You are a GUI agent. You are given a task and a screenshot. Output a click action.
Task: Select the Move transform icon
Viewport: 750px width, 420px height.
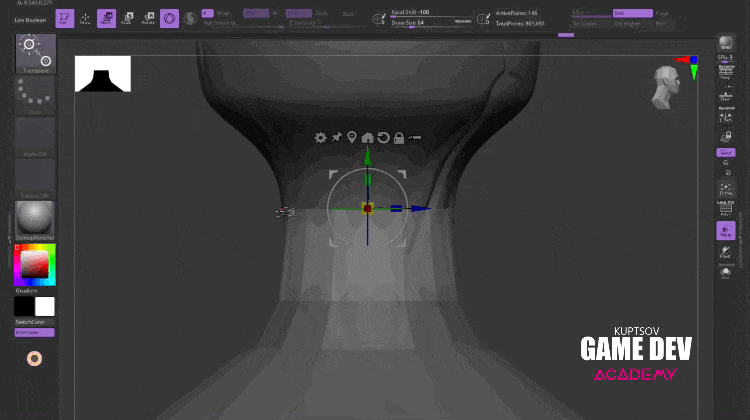tap(106, 19)
